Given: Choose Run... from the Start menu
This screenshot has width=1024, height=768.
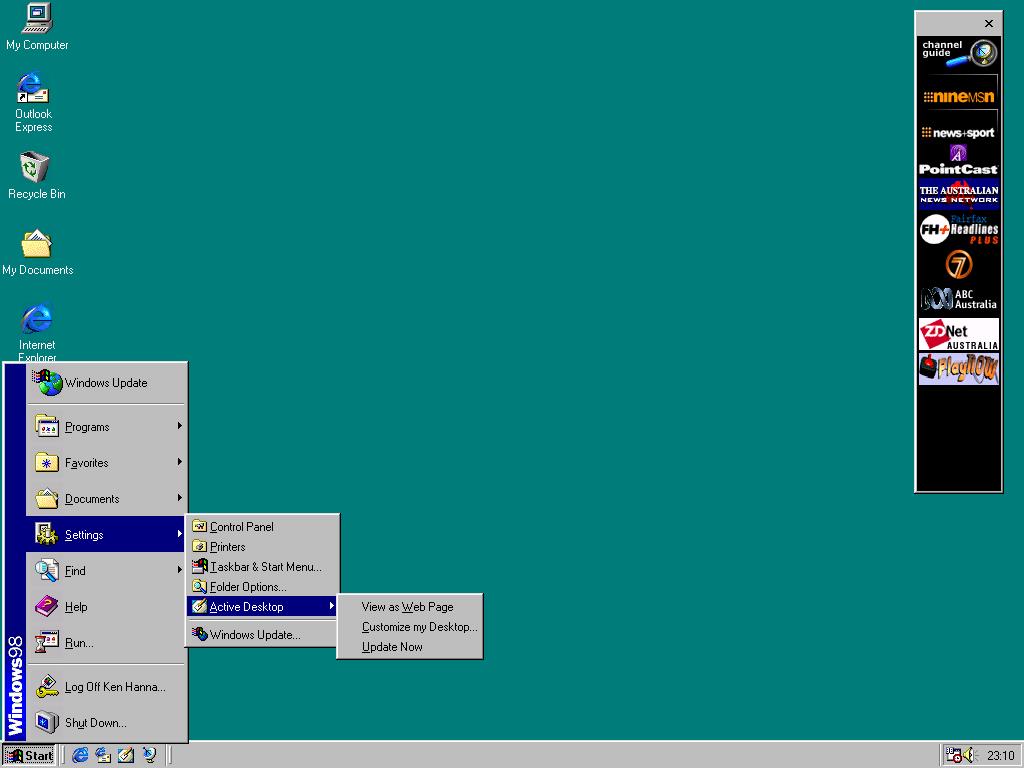Looking at the screenshot, I should tap(106, 643).
